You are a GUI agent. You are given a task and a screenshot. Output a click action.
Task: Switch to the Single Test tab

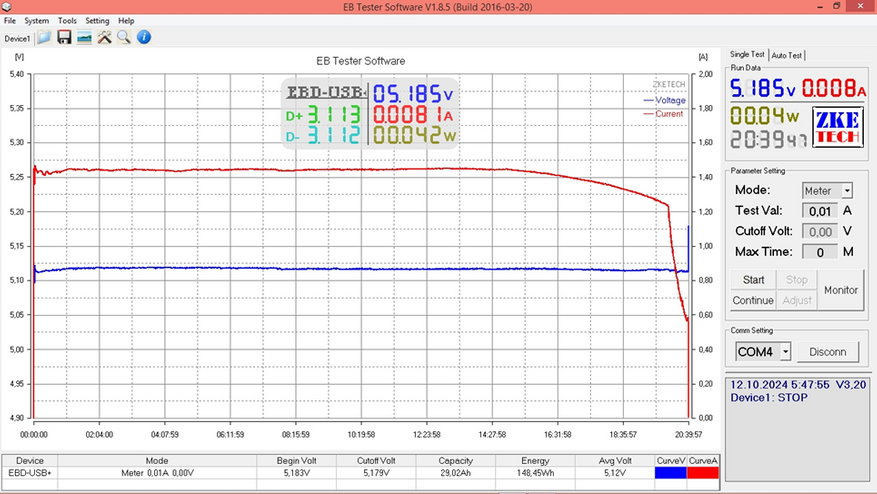[747, 54]
